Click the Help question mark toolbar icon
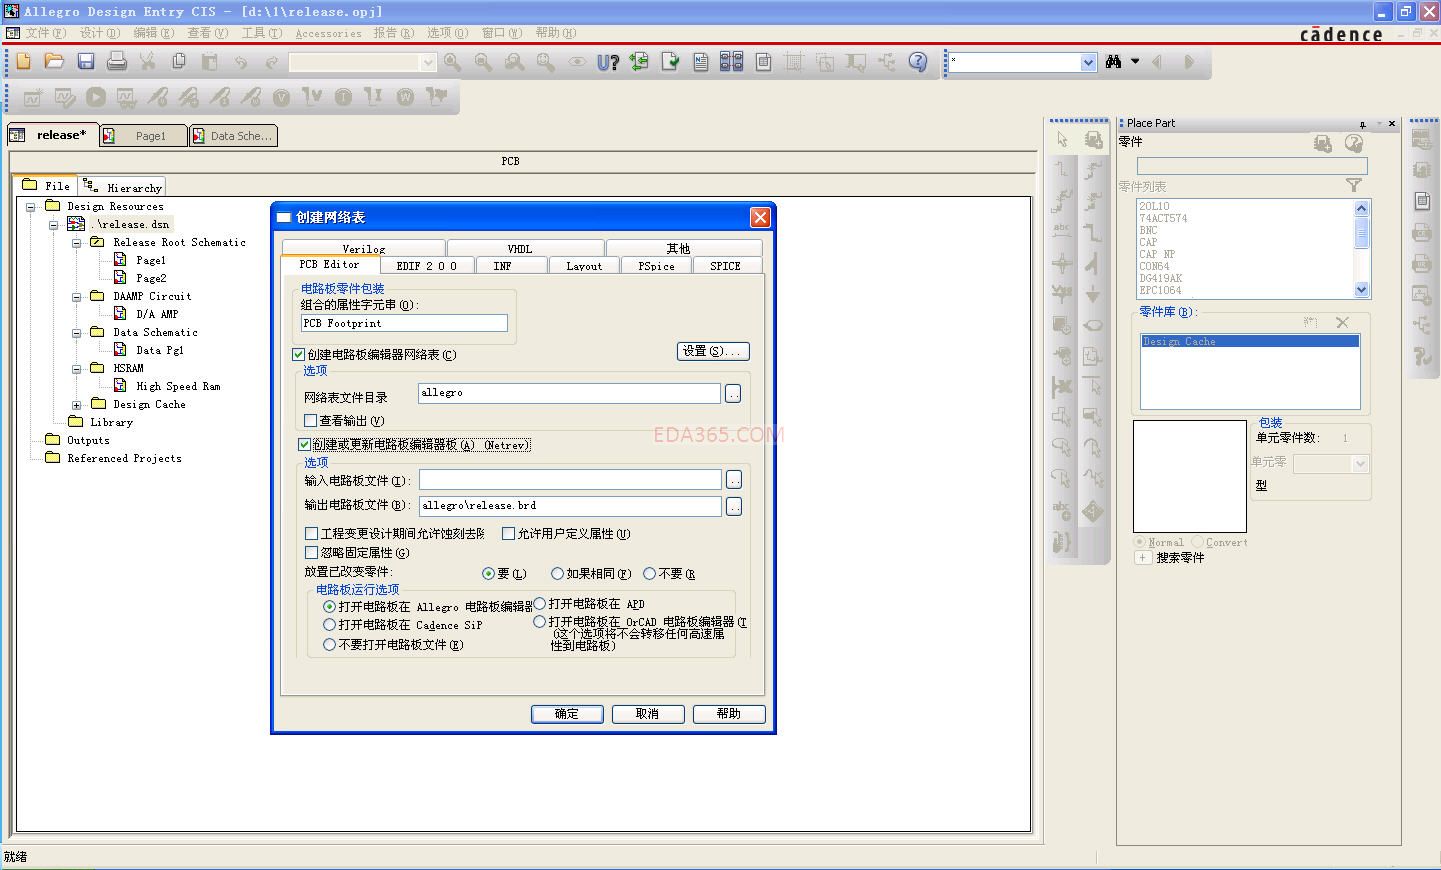 [918, 62]
